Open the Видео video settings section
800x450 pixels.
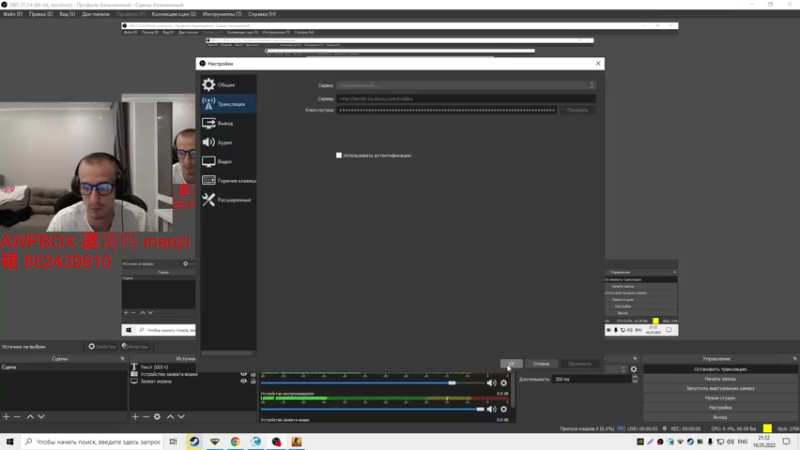(x=228, y=162)
